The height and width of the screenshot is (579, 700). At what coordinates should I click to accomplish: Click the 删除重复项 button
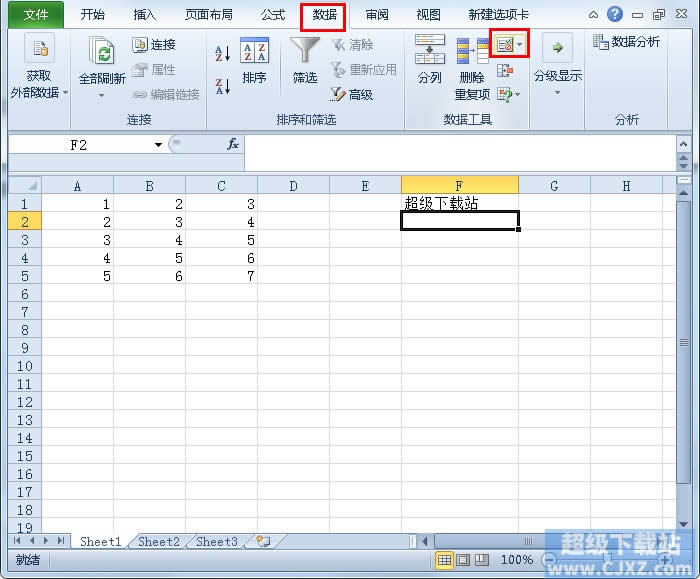472,67
